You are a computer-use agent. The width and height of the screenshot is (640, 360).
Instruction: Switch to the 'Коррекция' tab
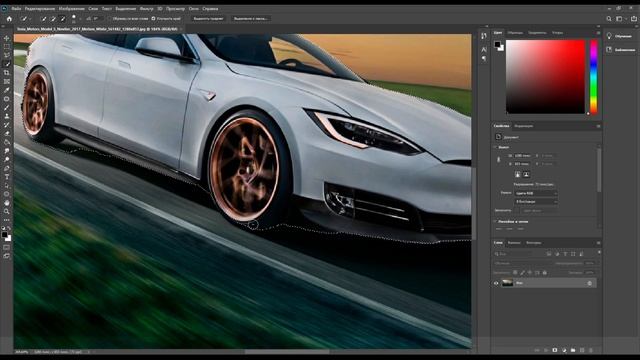[524, 126]
